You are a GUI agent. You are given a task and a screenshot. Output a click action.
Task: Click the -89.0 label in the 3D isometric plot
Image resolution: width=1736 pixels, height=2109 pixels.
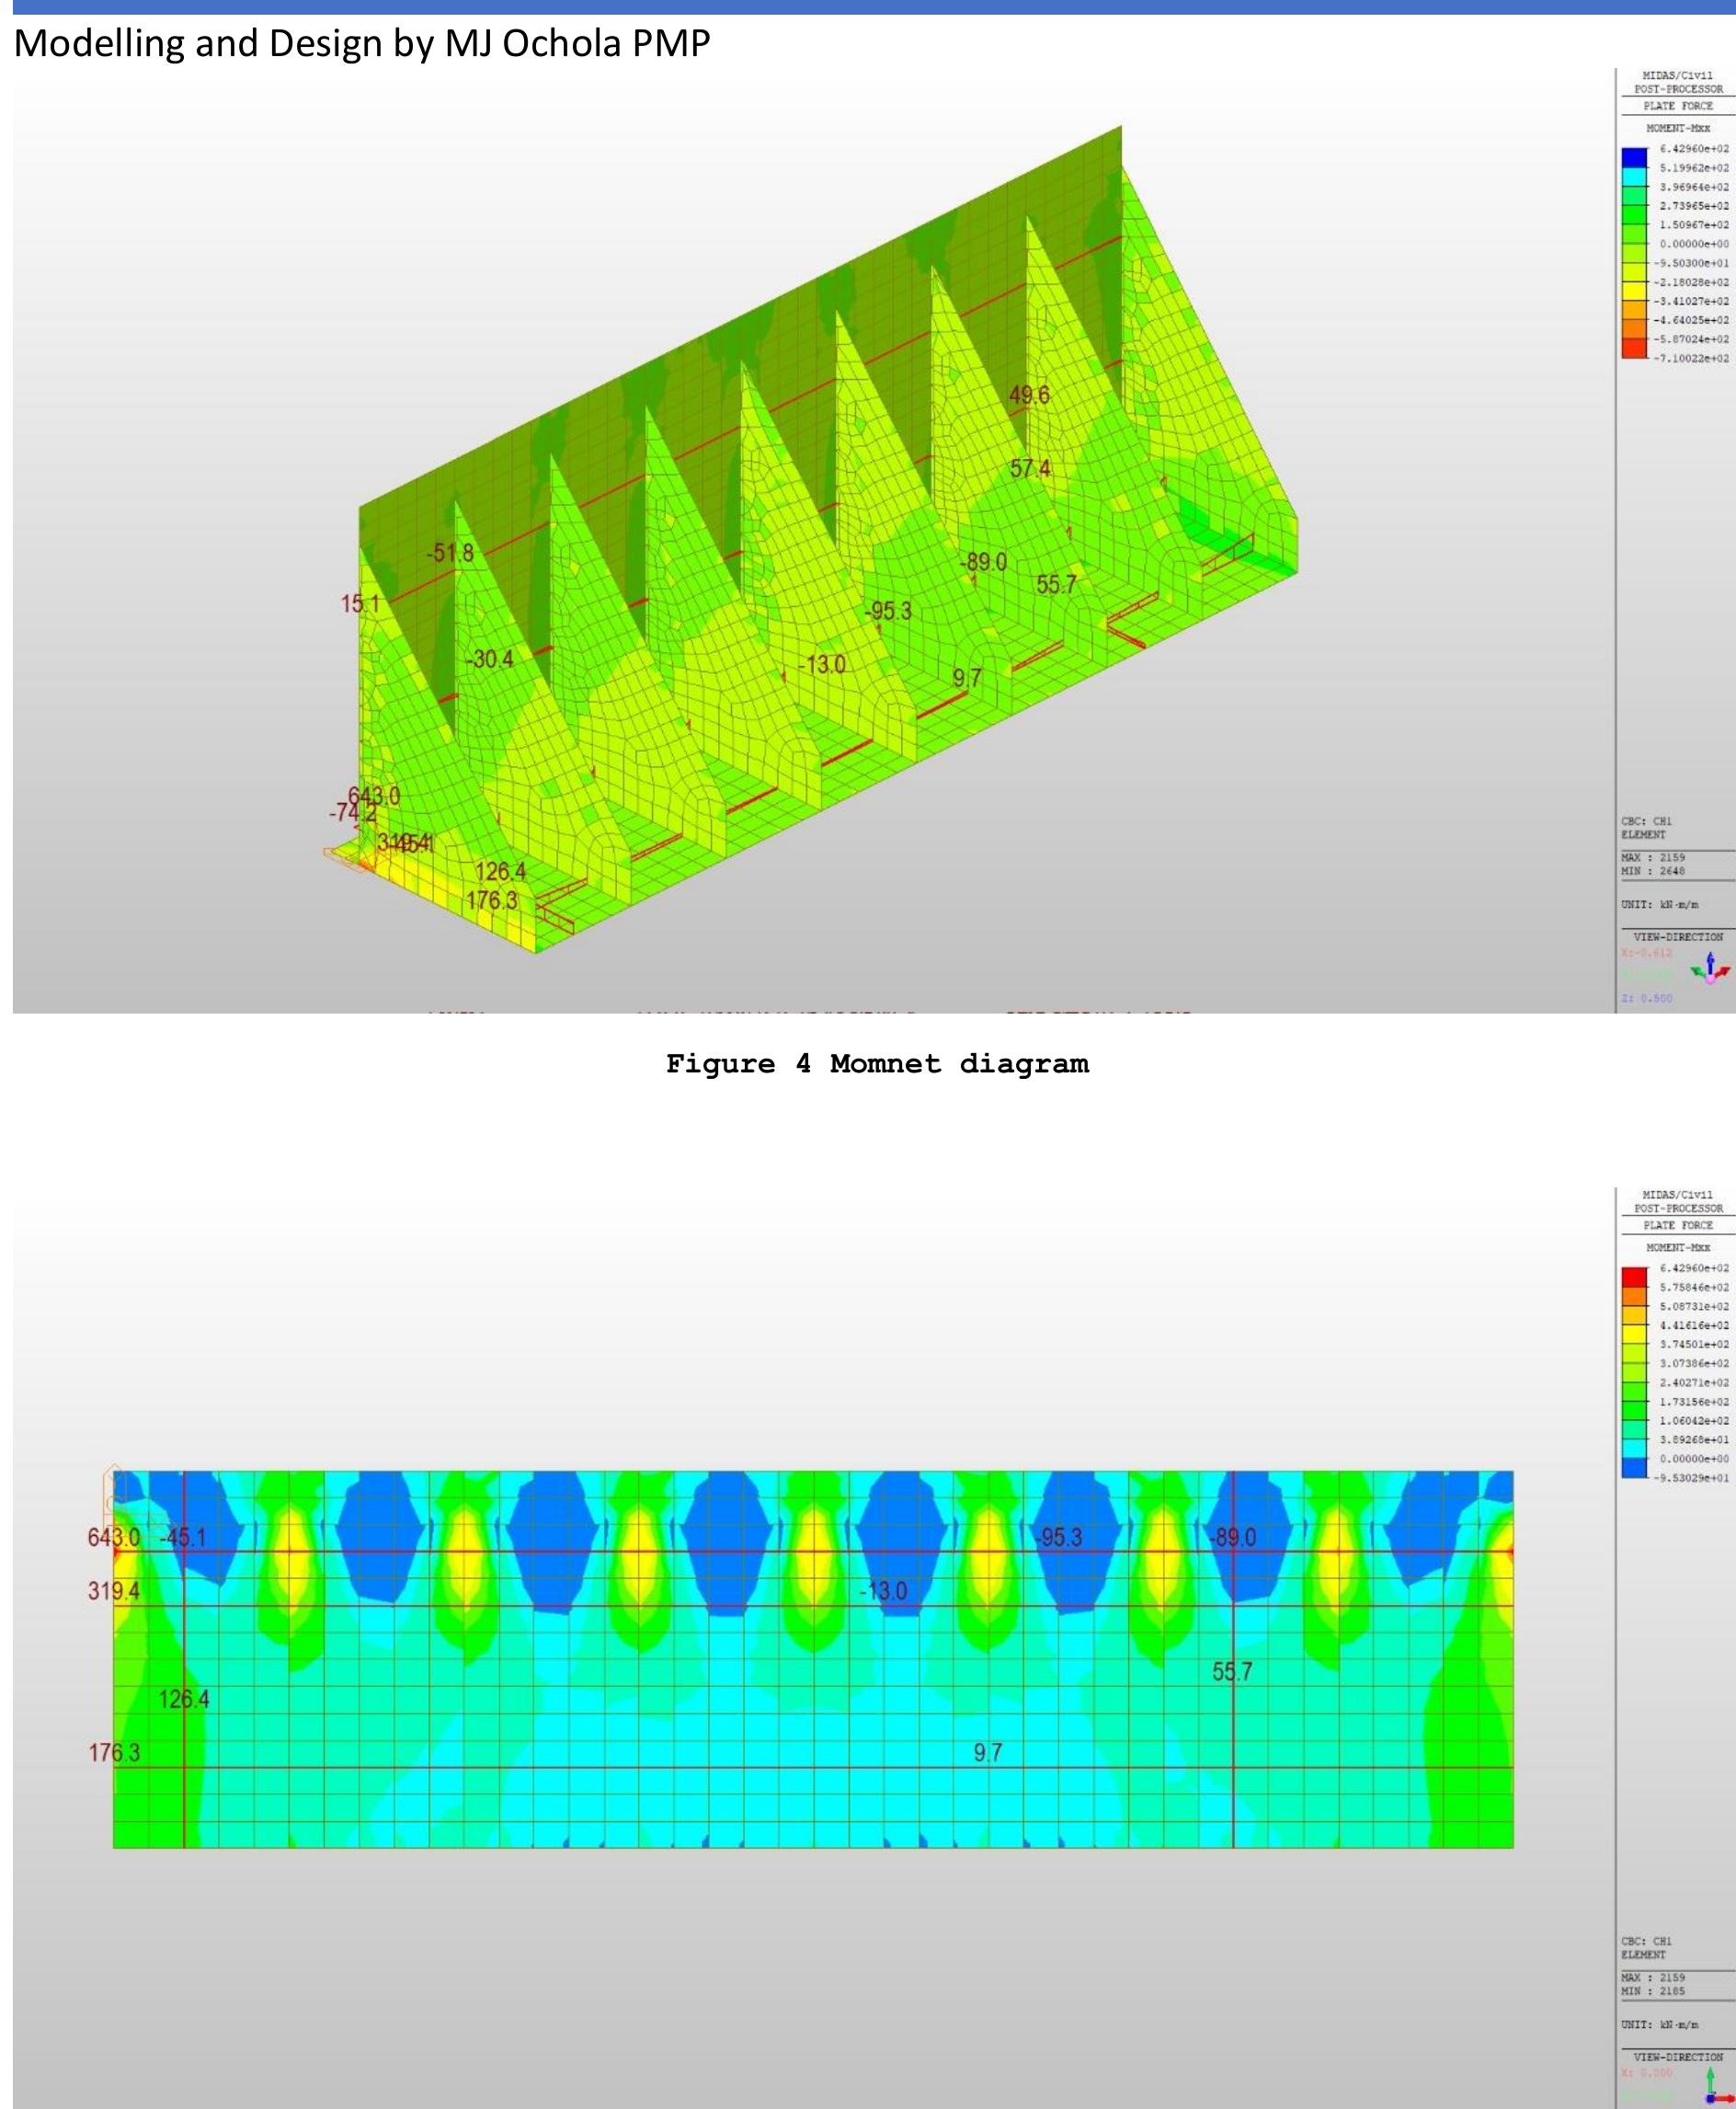coord(983,561)
